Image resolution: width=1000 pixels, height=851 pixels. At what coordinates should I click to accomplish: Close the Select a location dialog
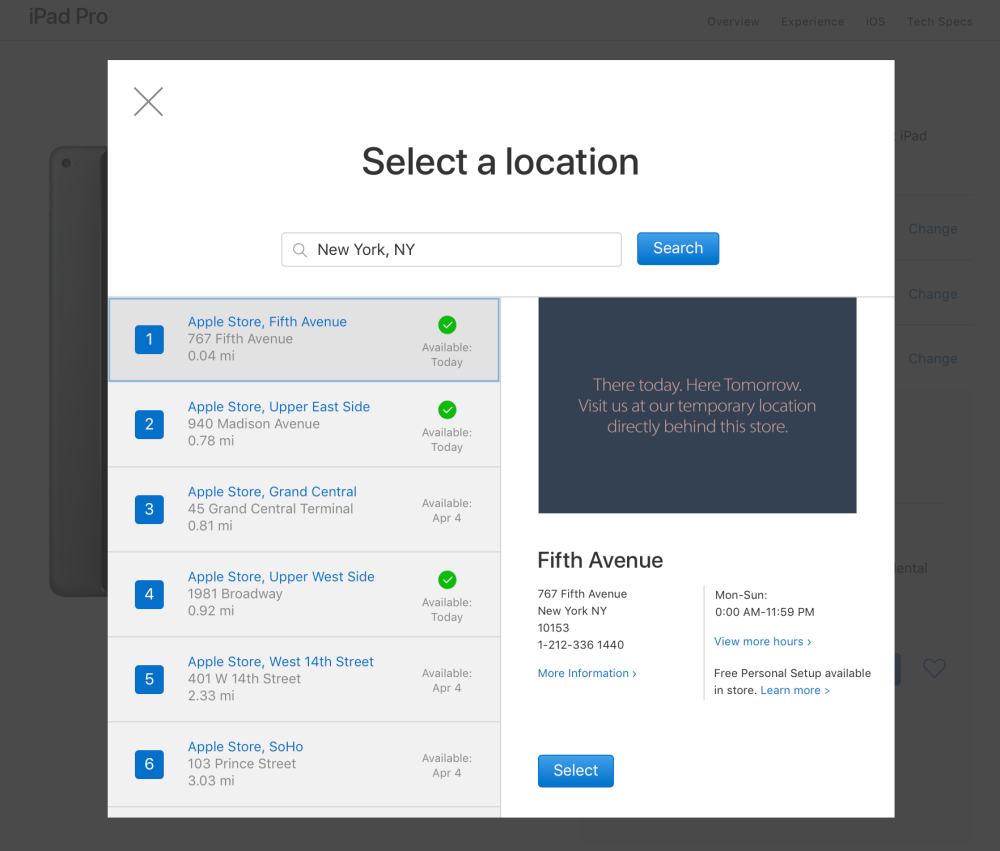[x=148, y=102]
